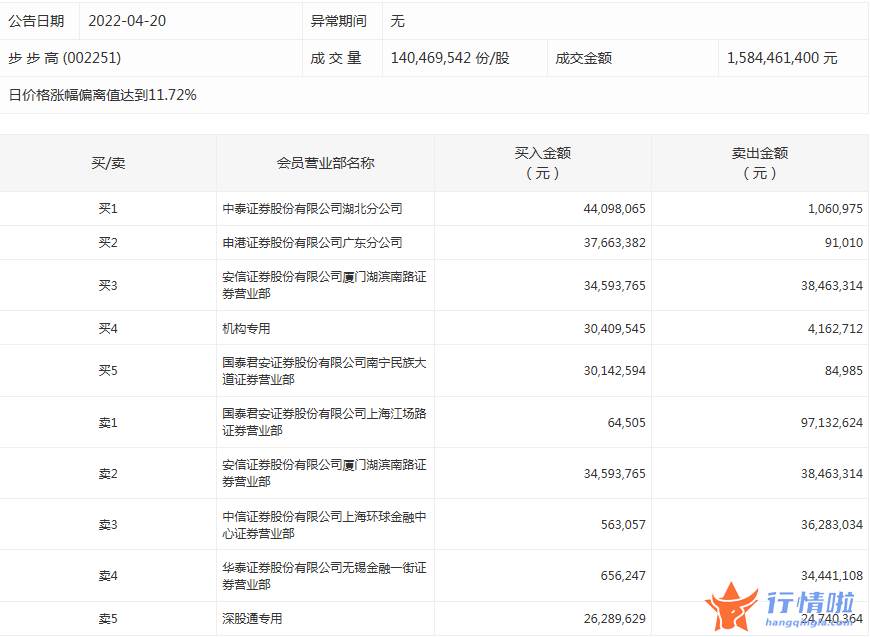Click 中信证券 上海环球金融中心 branch name

(x=324, y=525)
